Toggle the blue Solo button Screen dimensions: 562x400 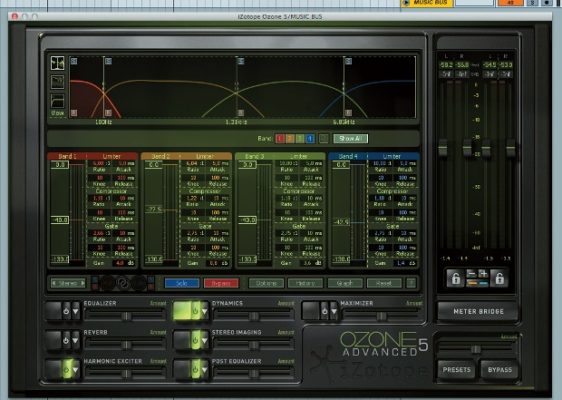(x=182, y=283)
